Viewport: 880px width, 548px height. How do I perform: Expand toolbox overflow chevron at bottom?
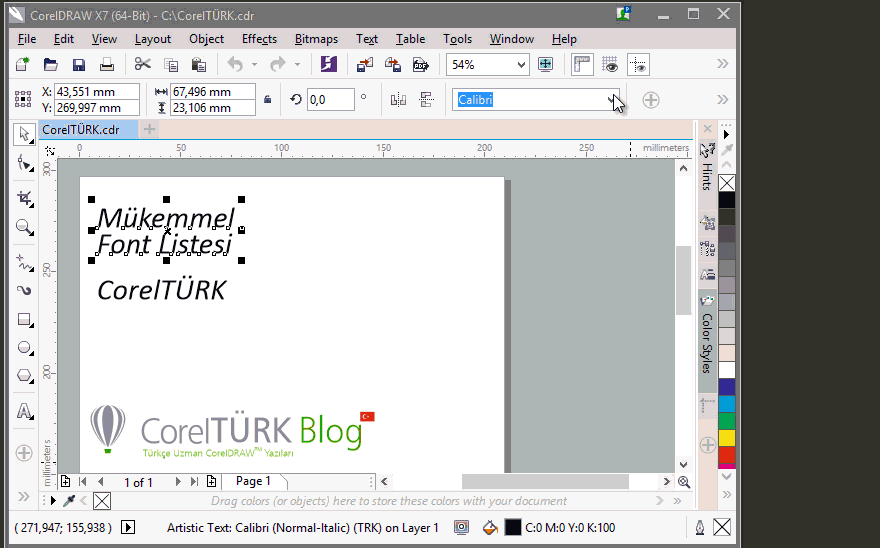pyautogui.click(x=24, y=496)
